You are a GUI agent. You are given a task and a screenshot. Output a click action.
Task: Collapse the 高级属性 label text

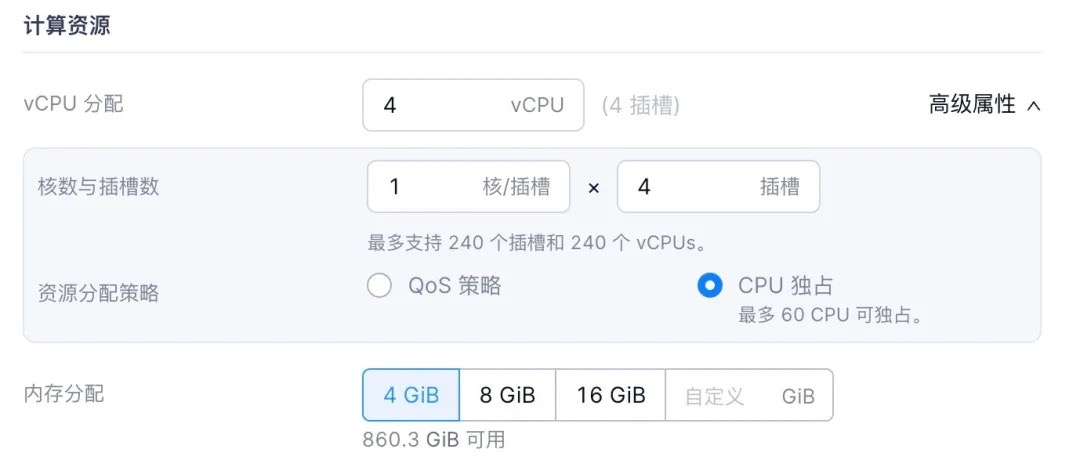tap(971, 104)
